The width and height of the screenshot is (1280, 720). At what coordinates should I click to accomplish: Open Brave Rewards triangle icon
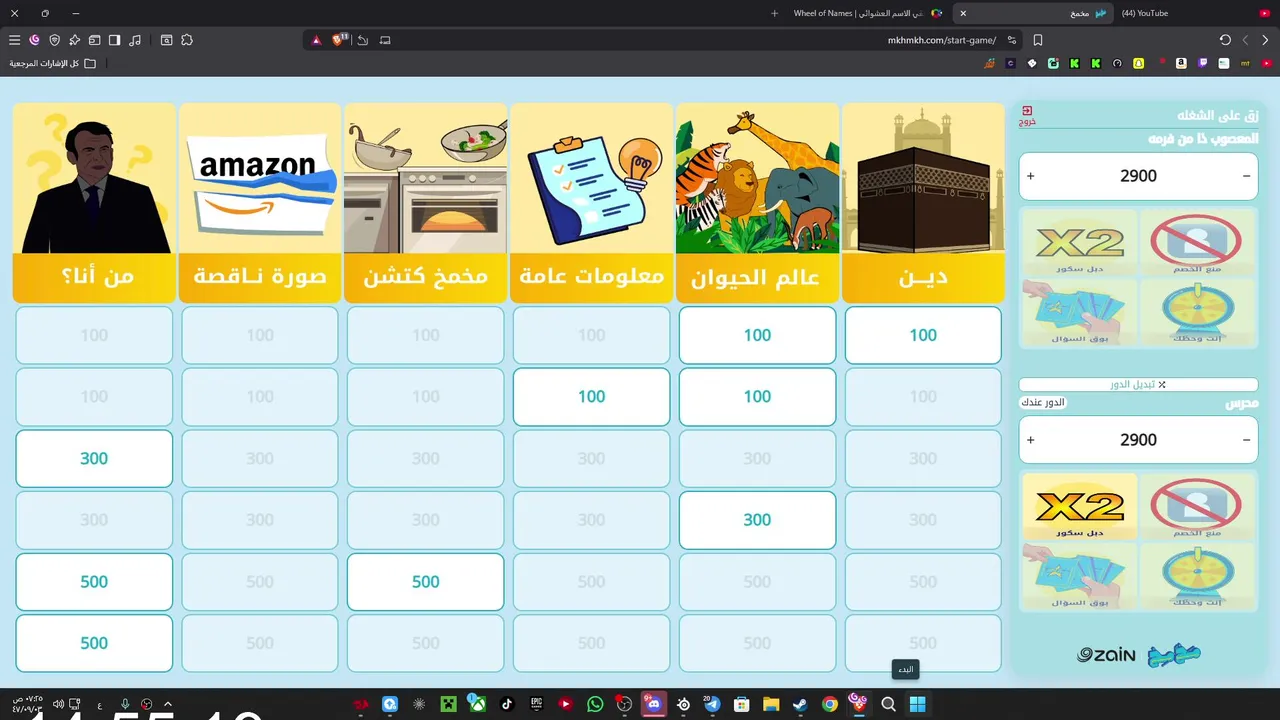click(316, 40)
